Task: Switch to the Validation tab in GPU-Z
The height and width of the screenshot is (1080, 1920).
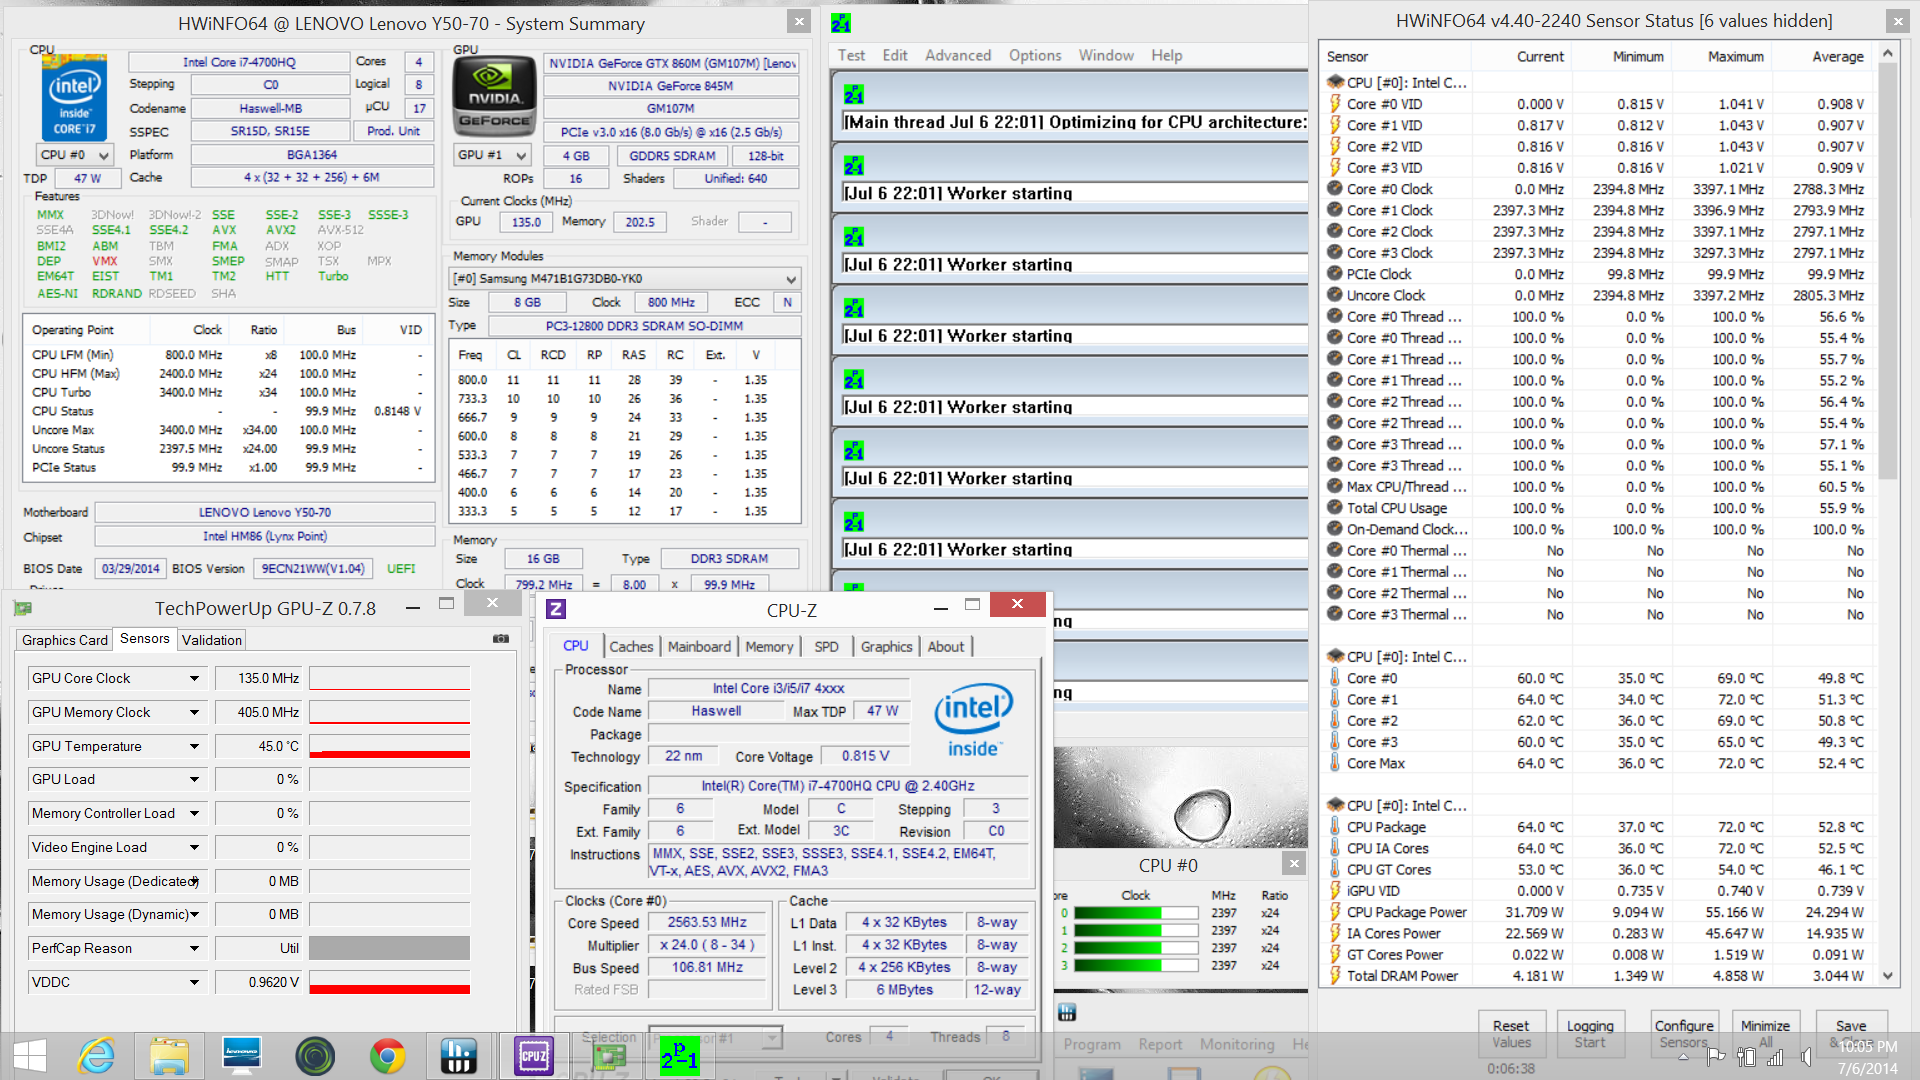Action: [x=212, y=640]
